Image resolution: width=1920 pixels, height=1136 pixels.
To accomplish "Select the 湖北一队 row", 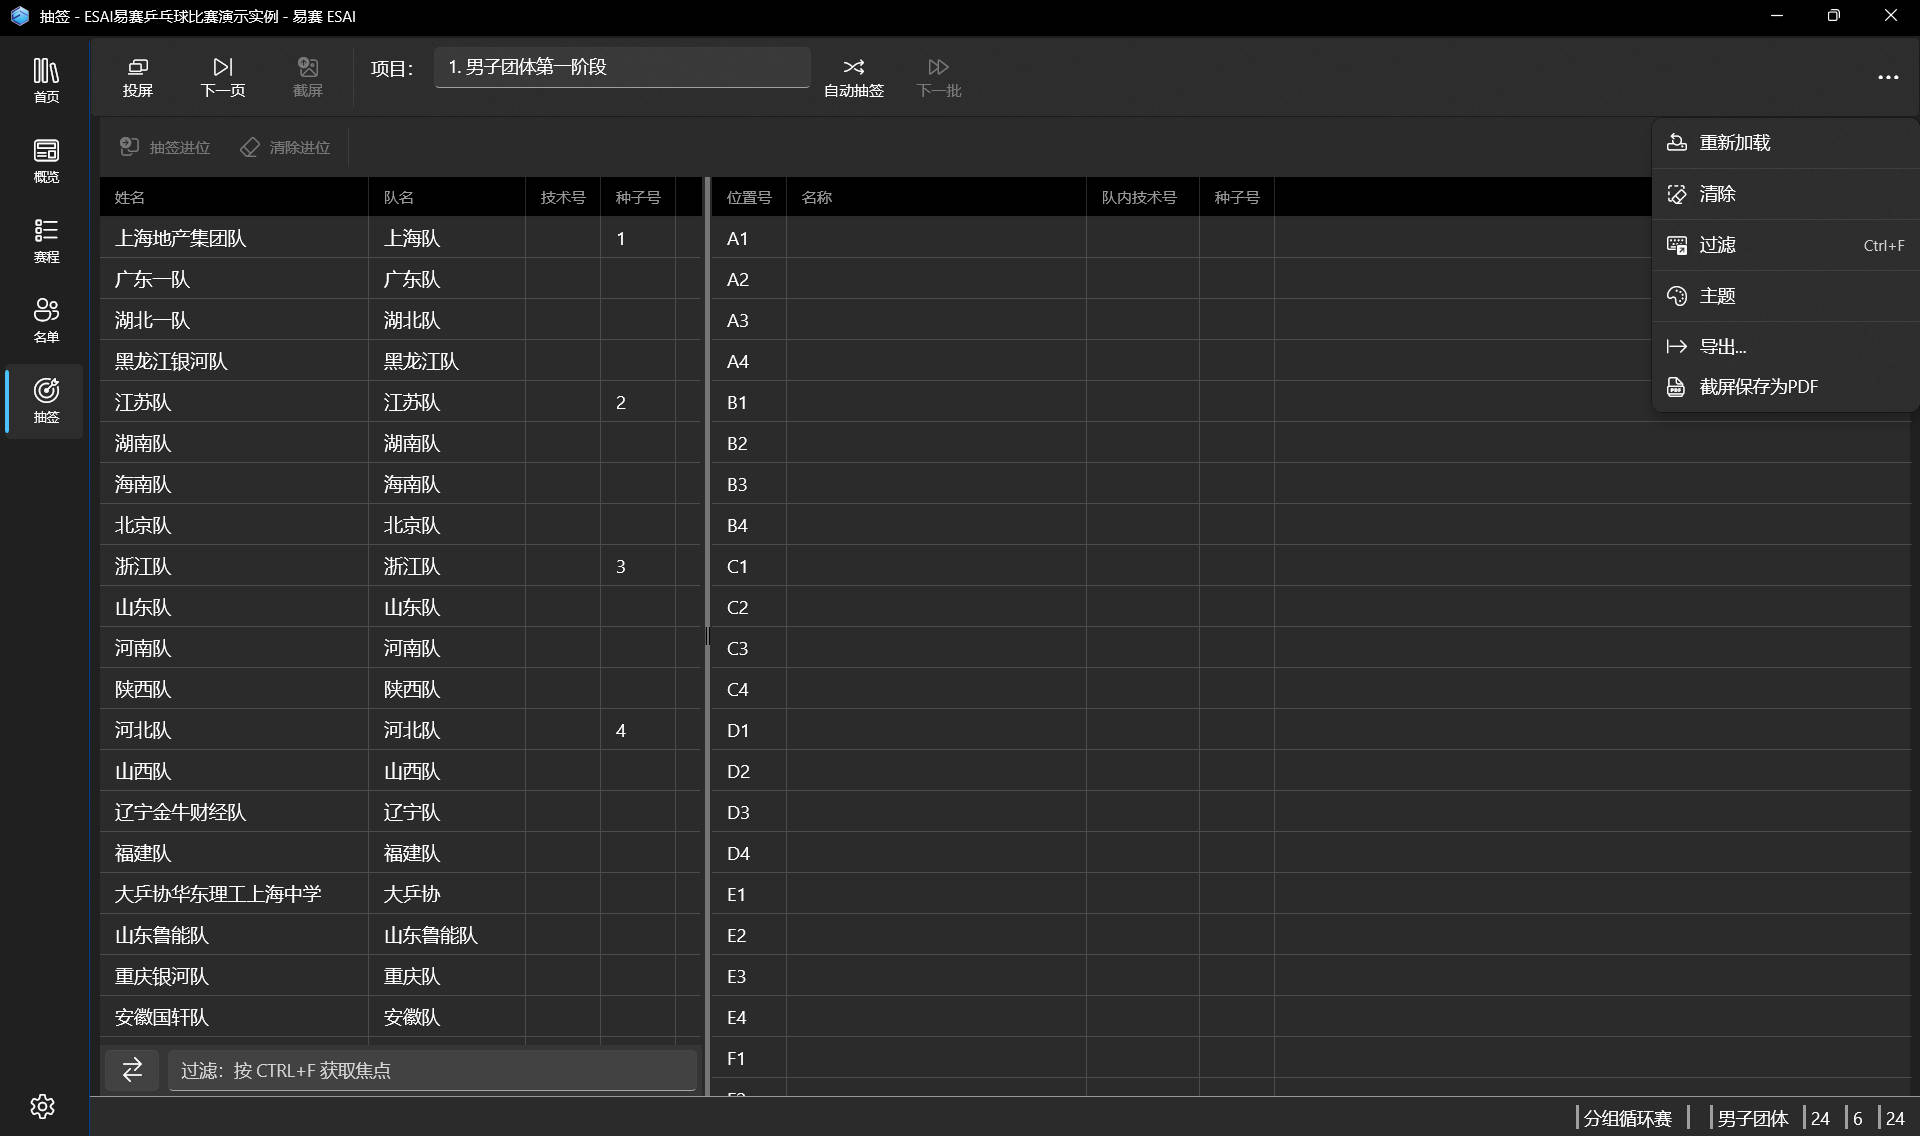I will pos(401,320).
